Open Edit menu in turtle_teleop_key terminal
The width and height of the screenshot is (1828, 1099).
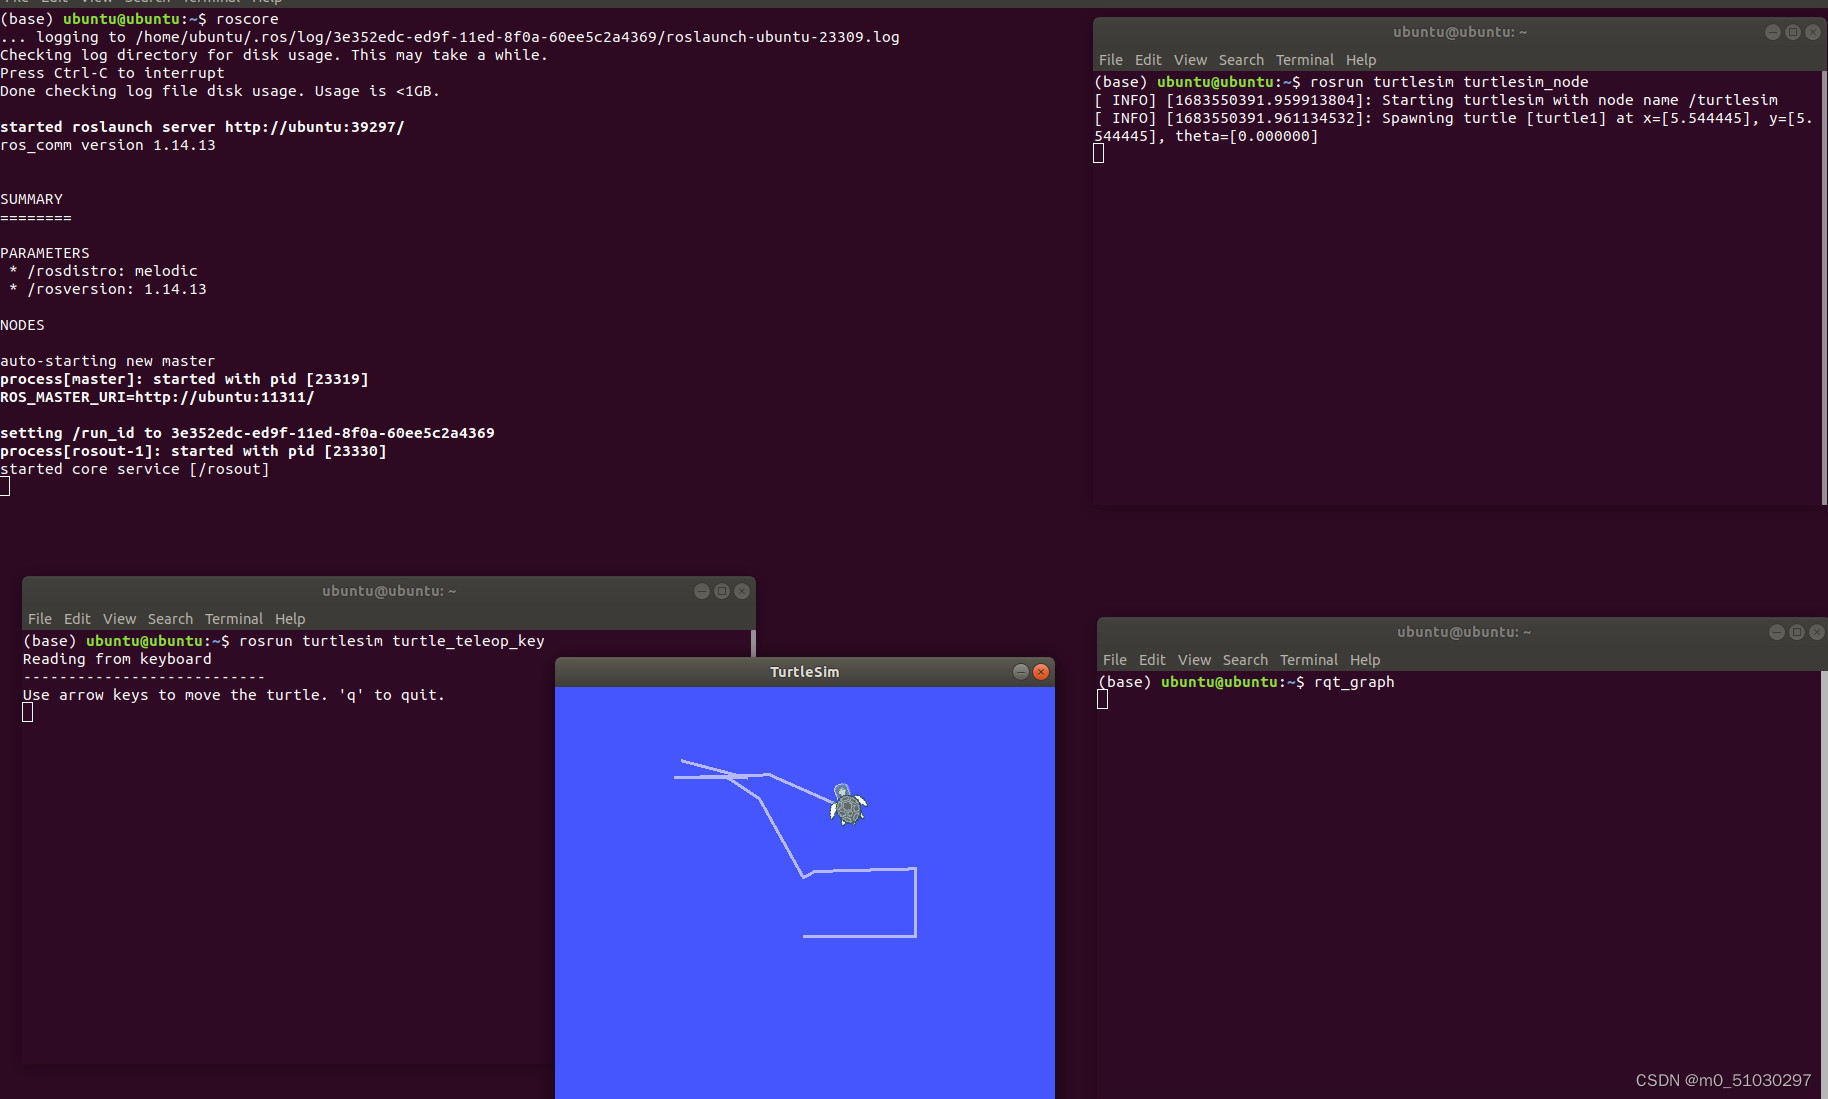(x=77, y=619)
